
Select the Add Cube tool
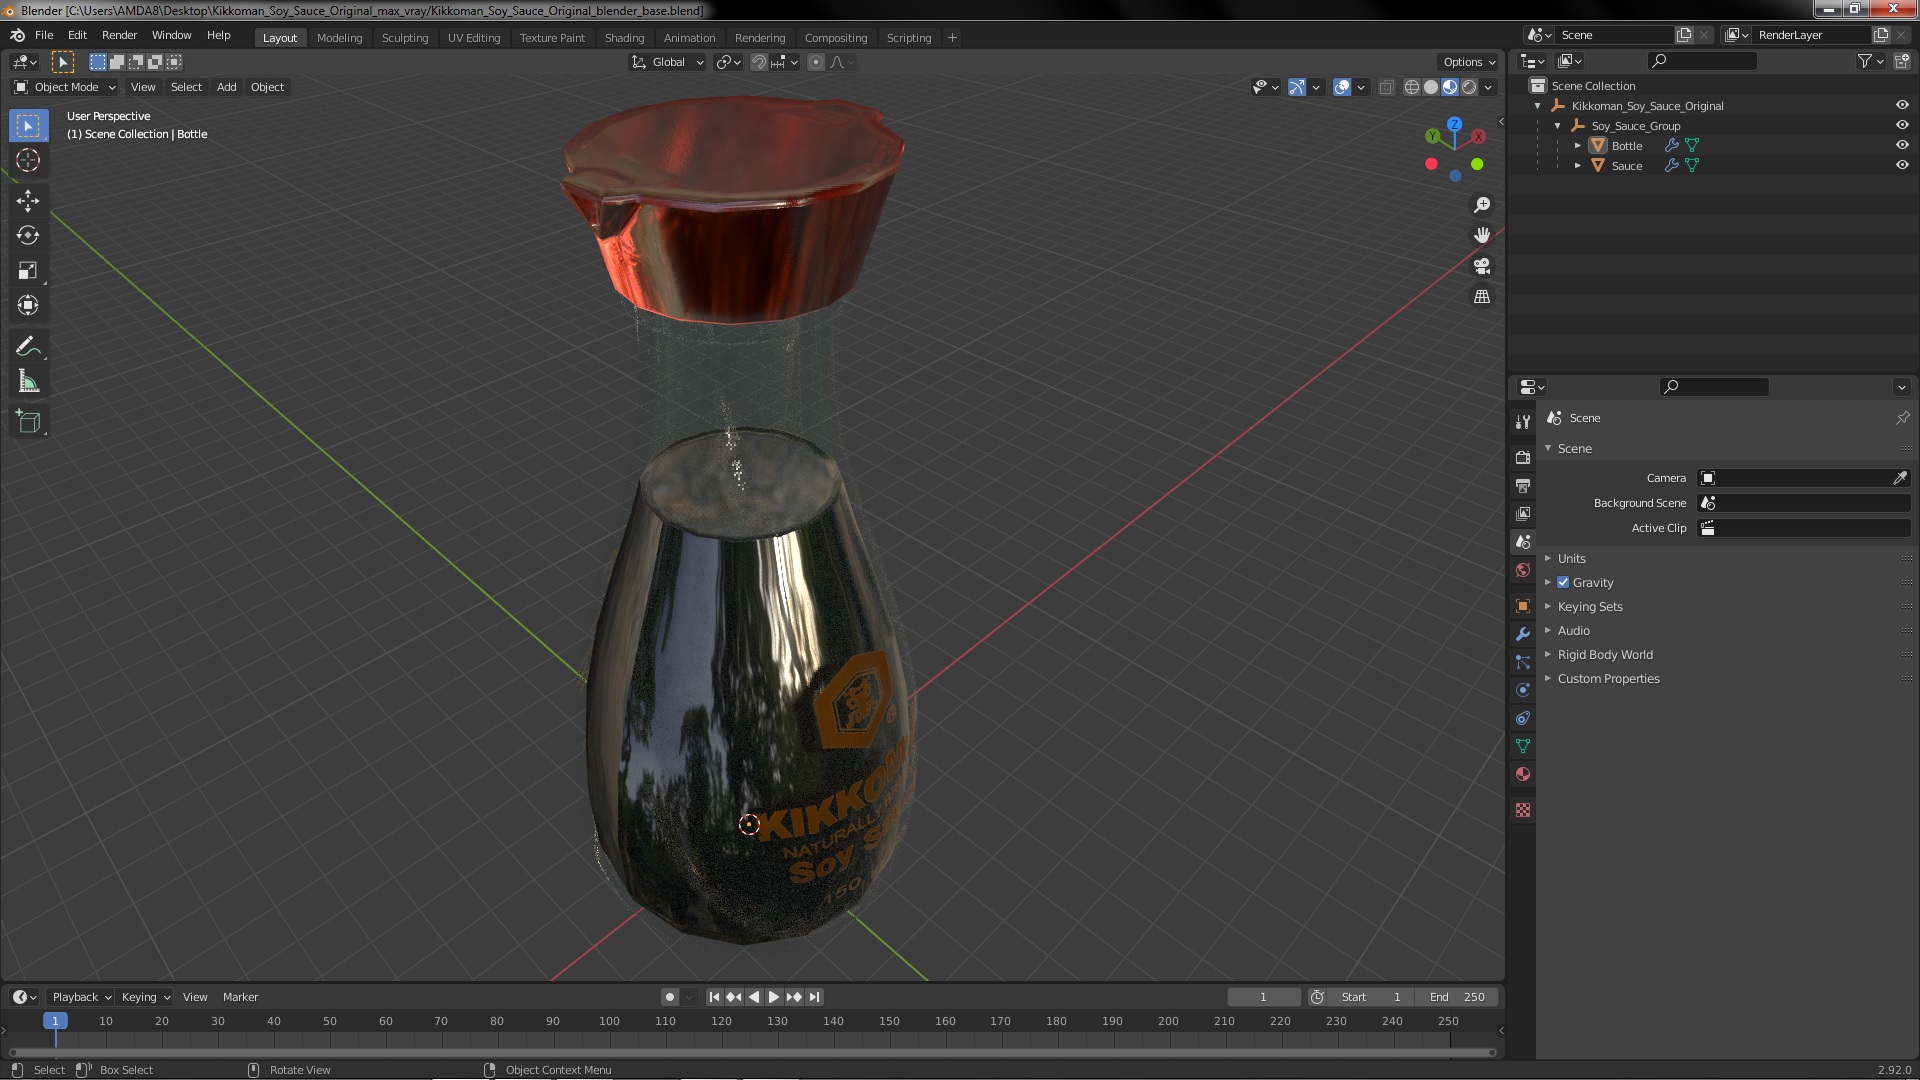28,422
